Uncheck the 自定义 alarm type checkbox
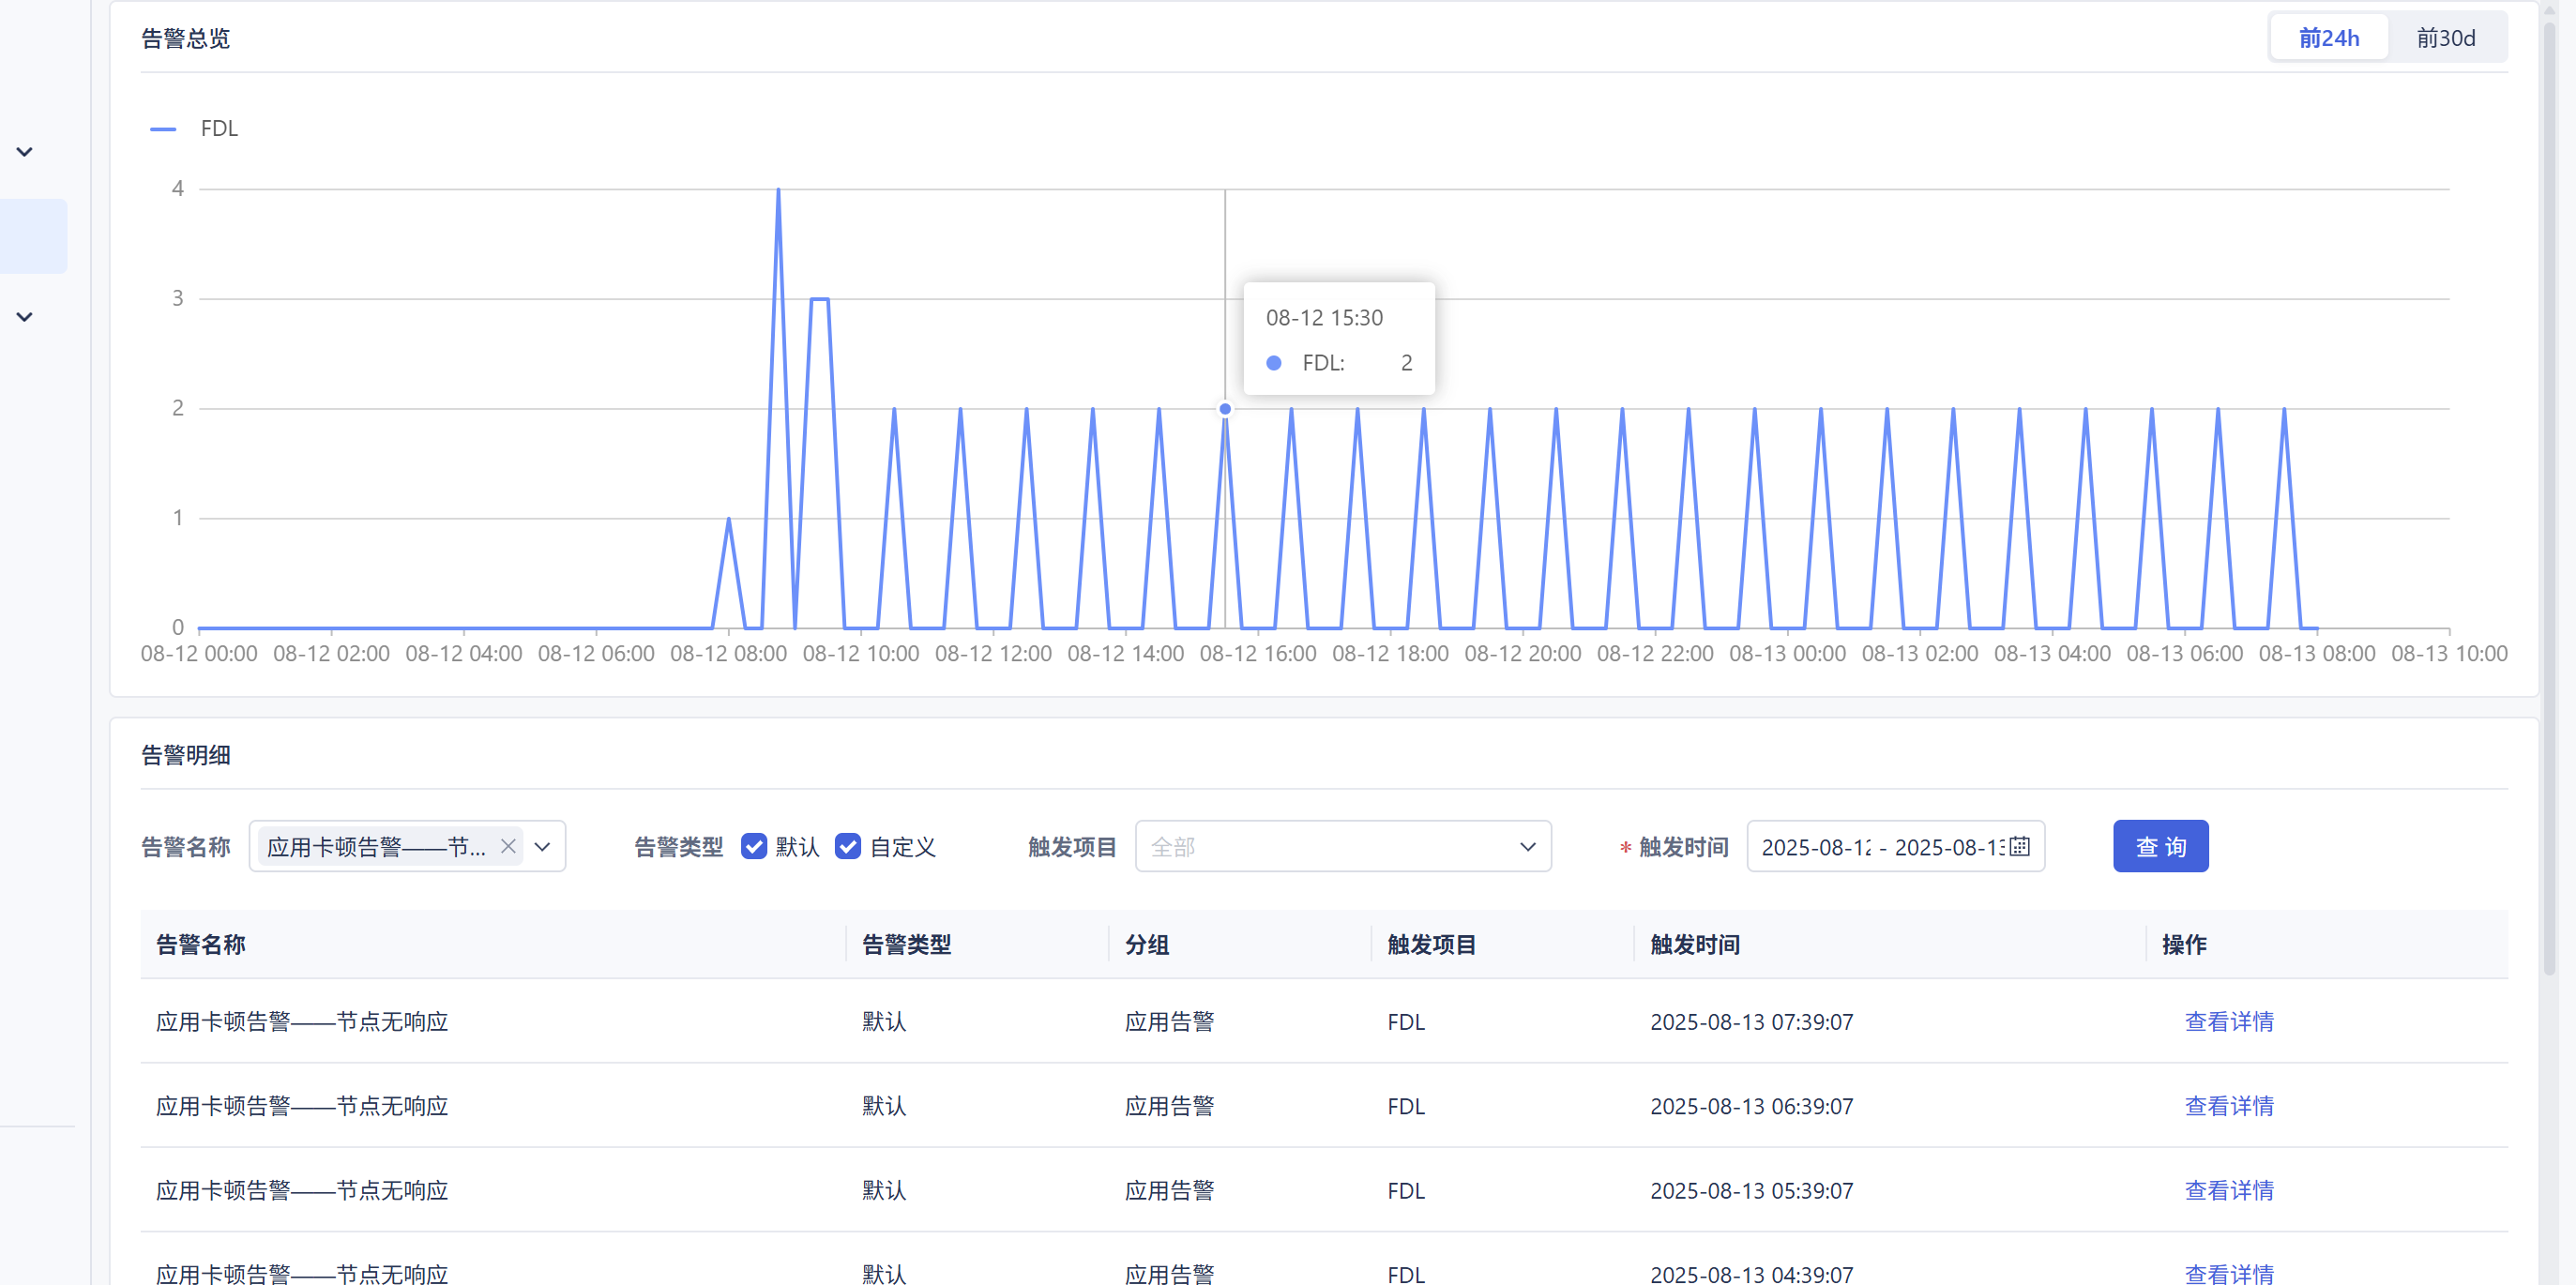2576x1285 pixels. point(848,846)
